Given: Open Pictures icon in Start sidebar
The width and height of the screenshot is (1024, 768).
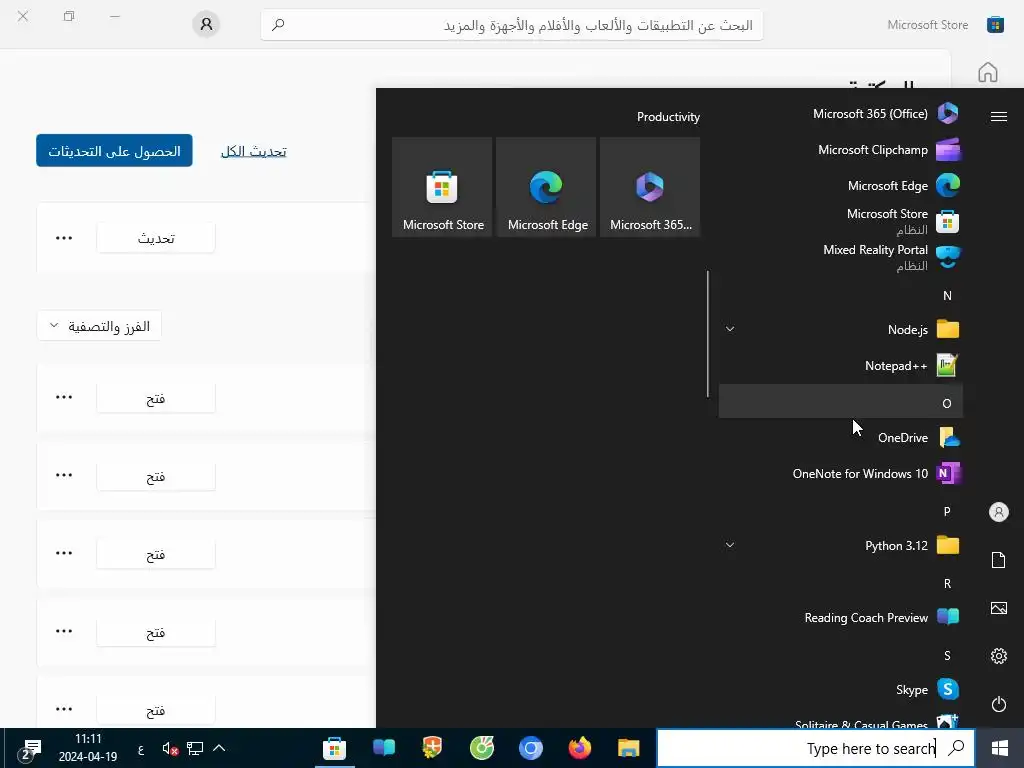Looking at the screenshot, I should point(999,608).
